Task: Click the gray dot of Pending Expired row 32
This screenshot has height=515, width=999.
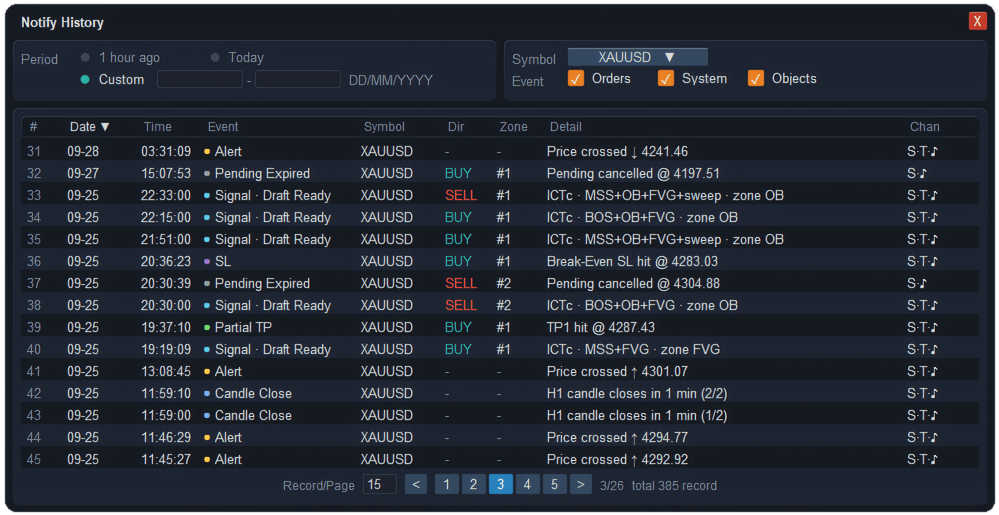Action: pos(207,173)
